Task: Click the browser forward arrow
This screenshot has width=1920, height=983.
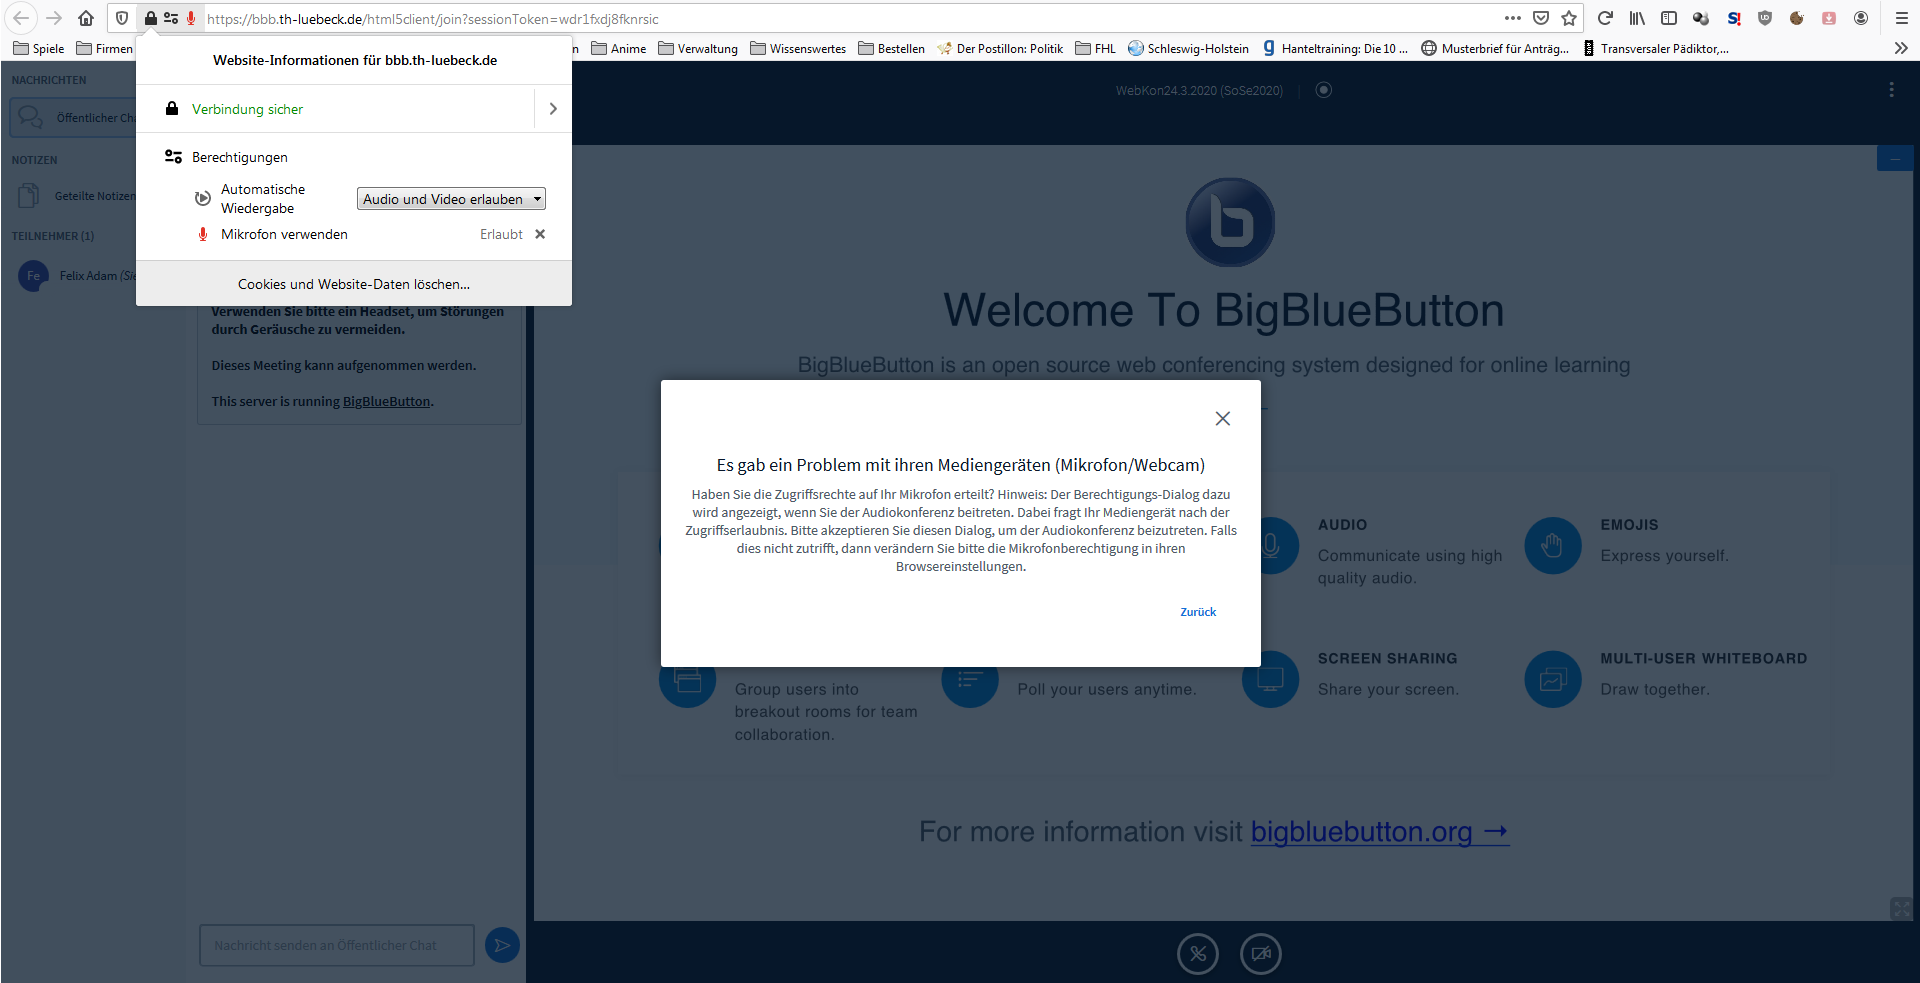Action: point(54,18)
